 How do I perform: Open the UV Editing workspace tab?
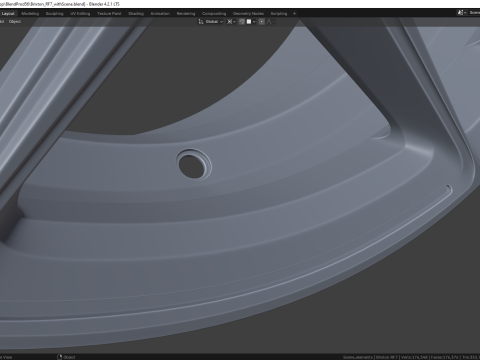tap(80, 14)
